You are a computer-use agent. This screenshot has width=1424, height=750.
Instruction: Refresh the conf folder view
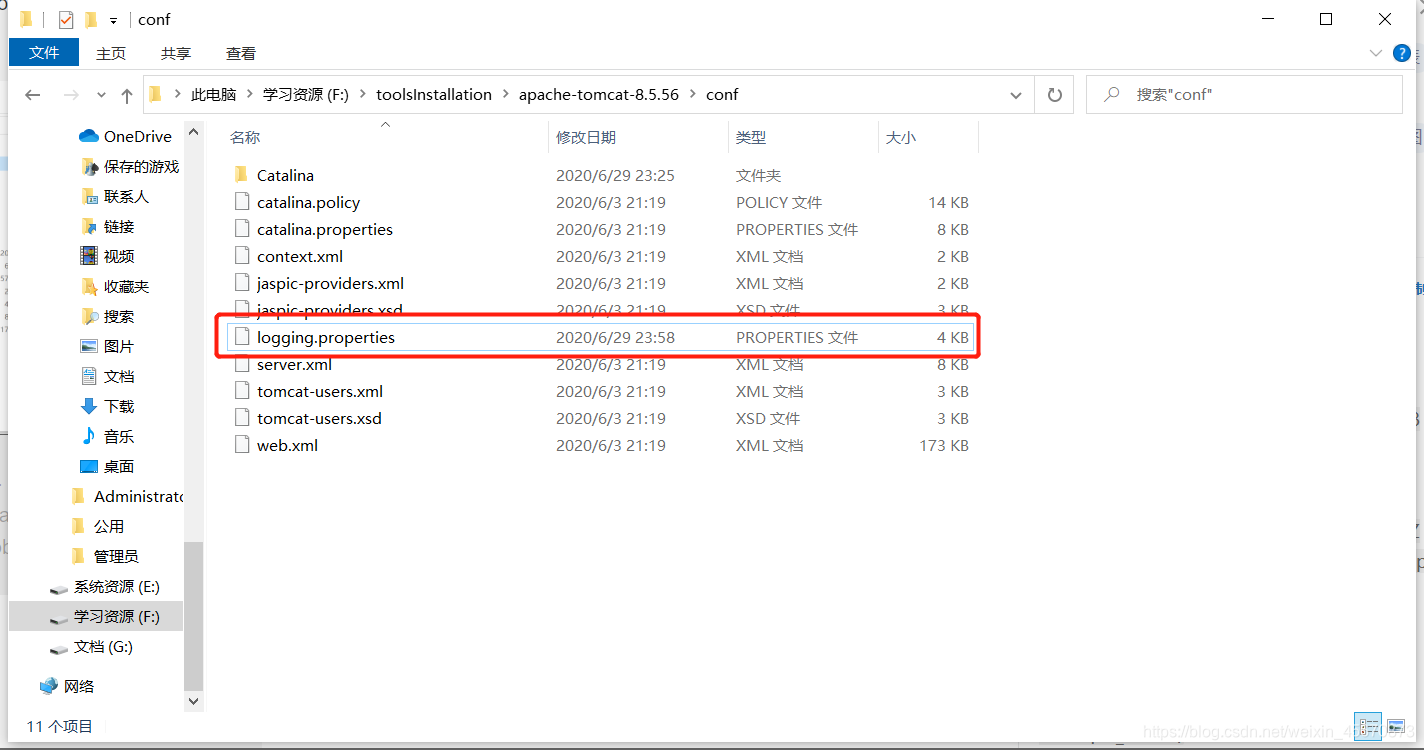pyautogui.click(x=1054, y=95)
